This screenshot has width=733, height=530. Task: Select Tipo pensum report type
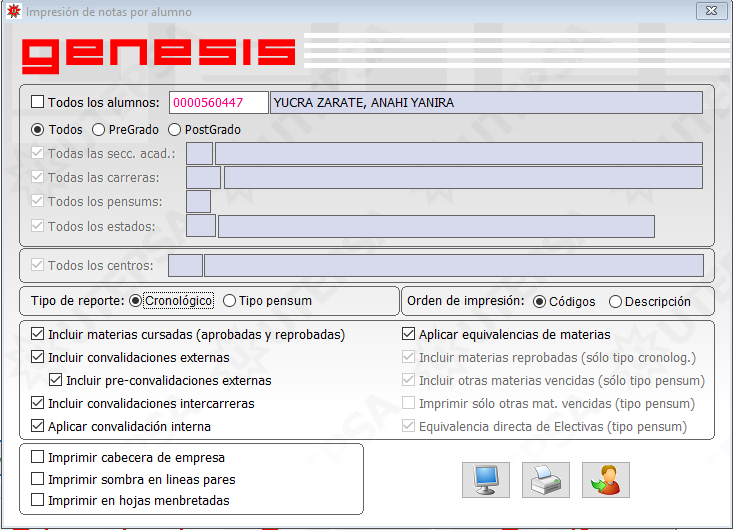[229, 301]
